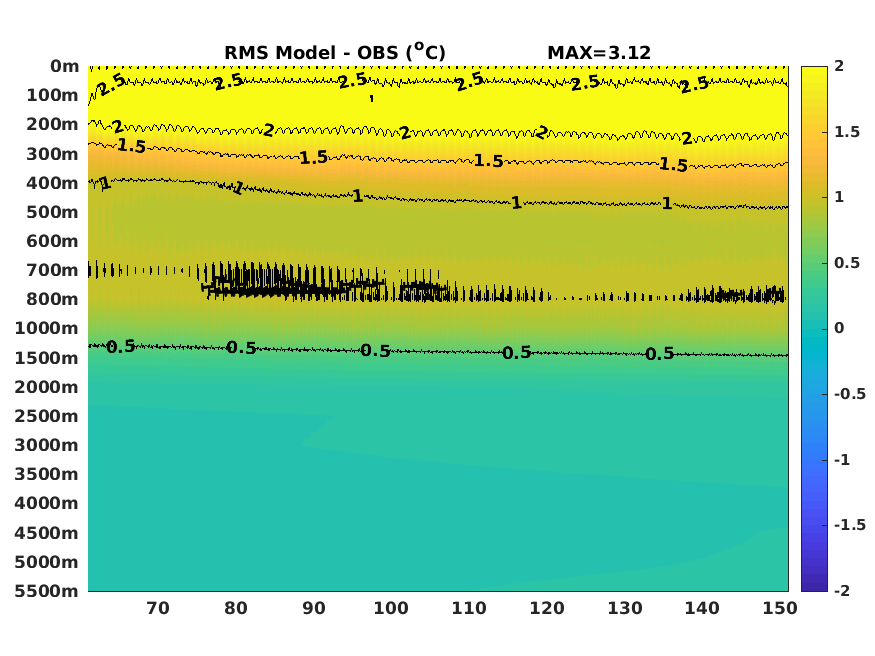Pick the '5500m' depth axis label
This screenshot has height=656, width=875.
point(47,591)
